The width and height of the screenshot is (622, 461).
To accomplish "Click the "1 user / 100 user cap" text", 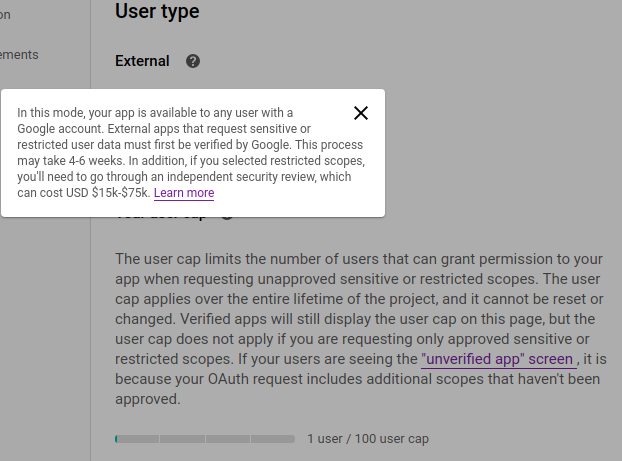I will coord(368,439).
